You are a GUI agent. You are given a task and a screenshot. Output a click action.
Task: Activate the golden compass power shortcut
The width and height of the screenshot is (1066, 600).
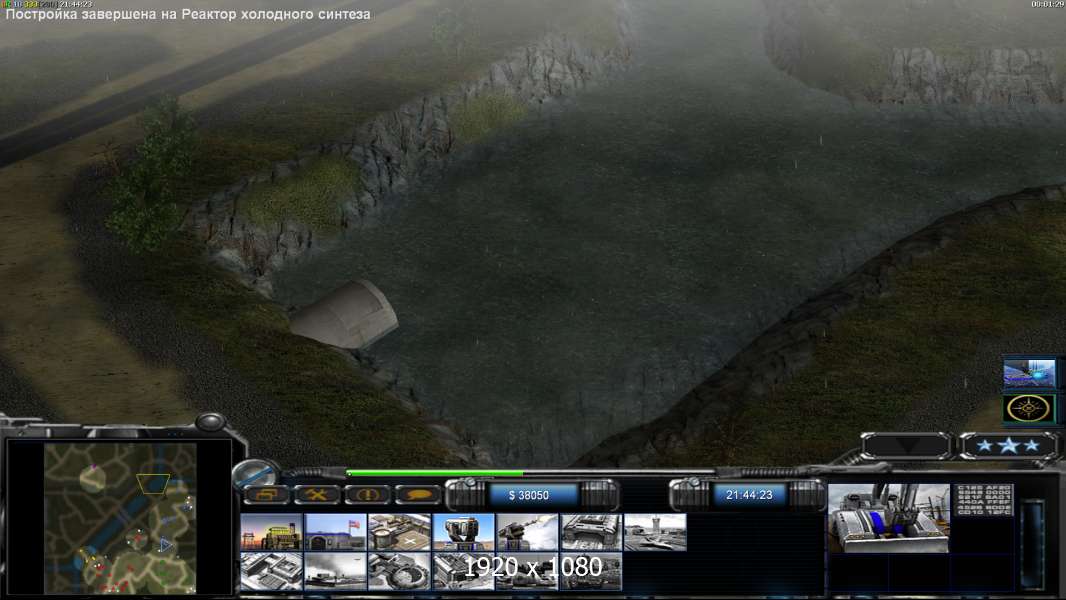pyautogui.click(x=1029, y=408)
